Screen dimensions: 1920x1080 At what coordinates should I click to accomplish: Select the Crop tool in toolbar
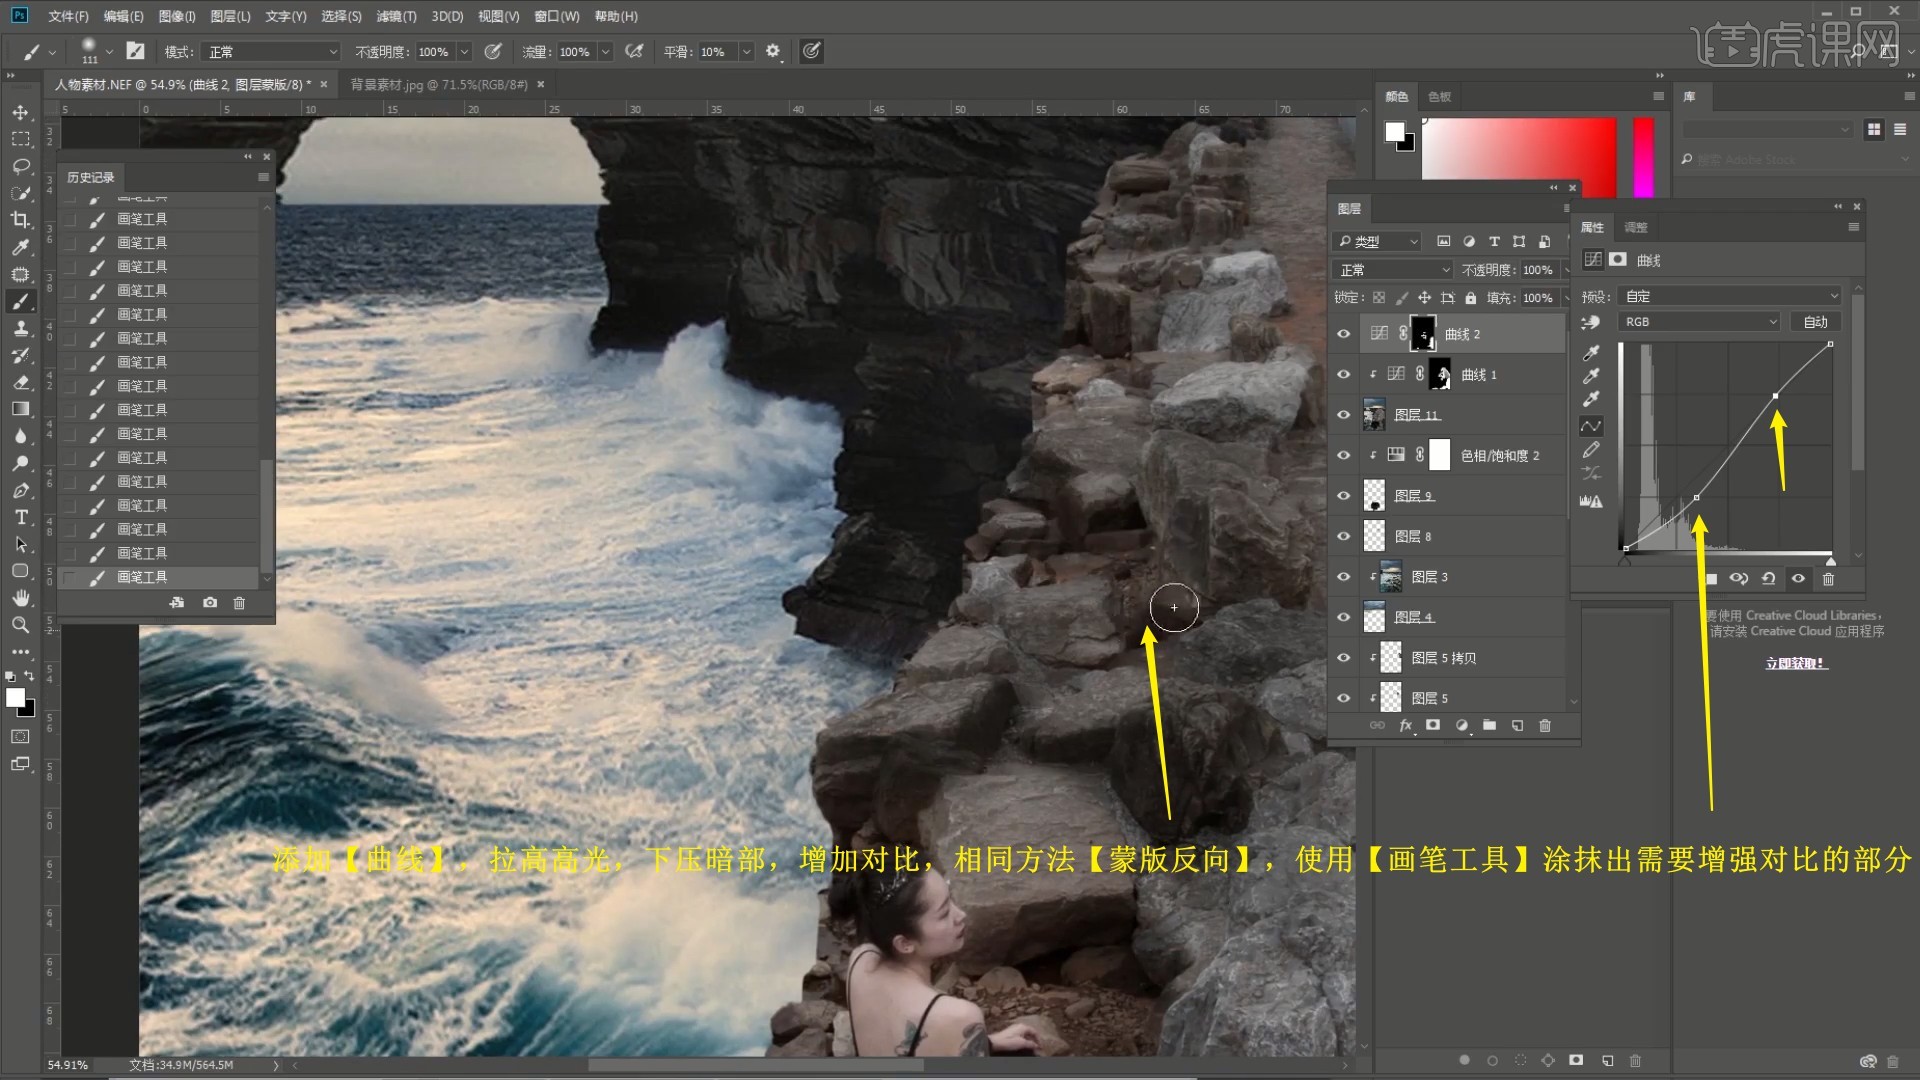coord(20,220)
